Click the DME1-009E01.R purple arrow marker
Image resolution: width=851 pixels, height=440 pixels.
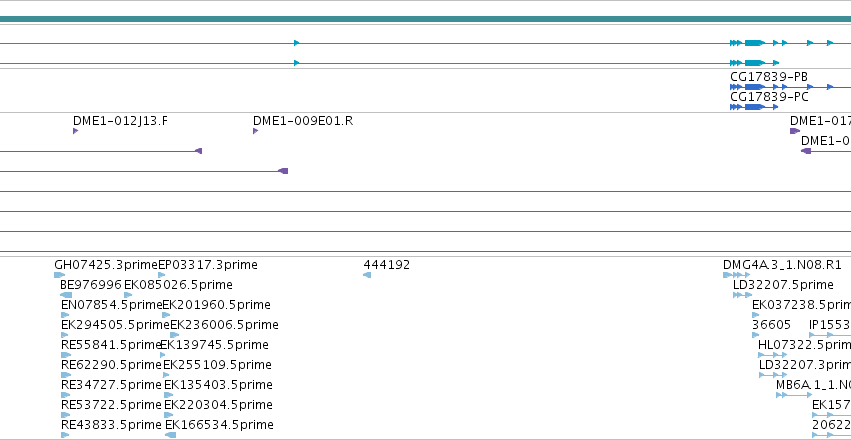click(255, 131)
